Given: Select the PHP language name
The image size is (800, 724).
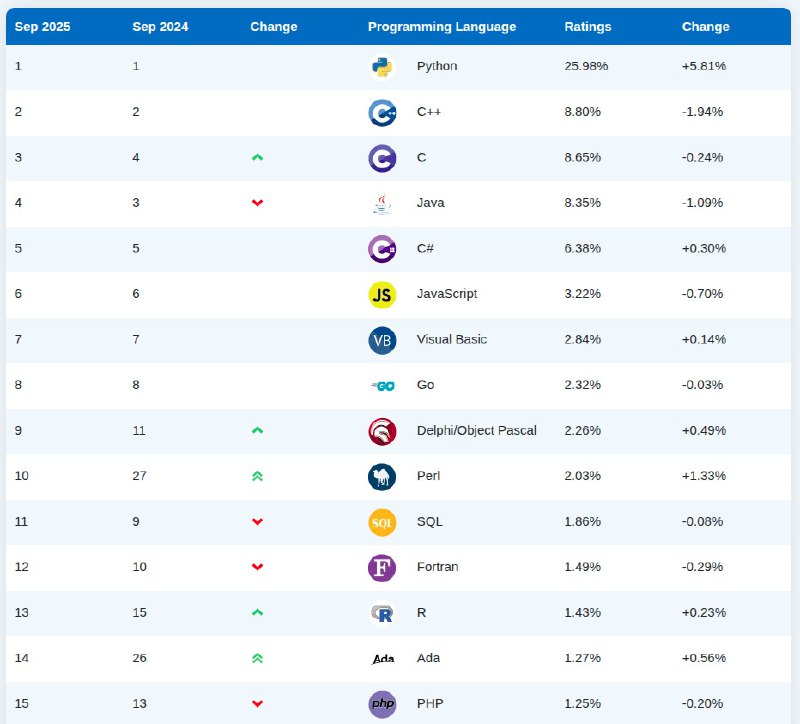Looking at the screenshot, I should tap(430, 704).
